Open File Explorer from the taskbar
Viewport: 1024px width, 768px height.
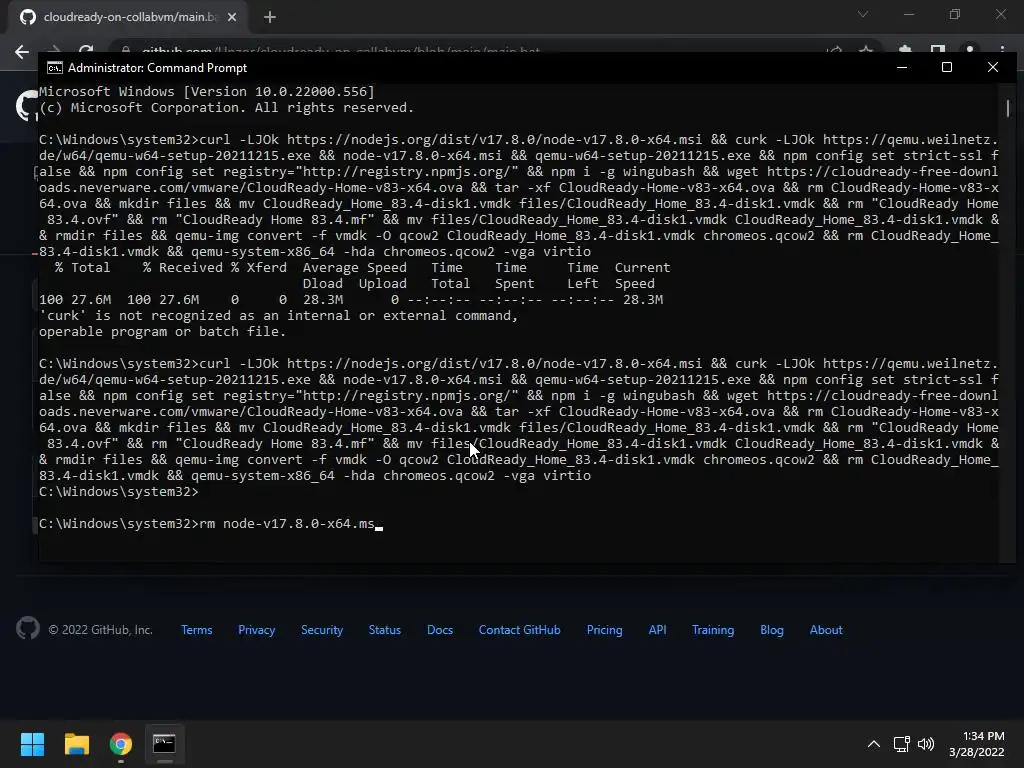click(76, 744)
